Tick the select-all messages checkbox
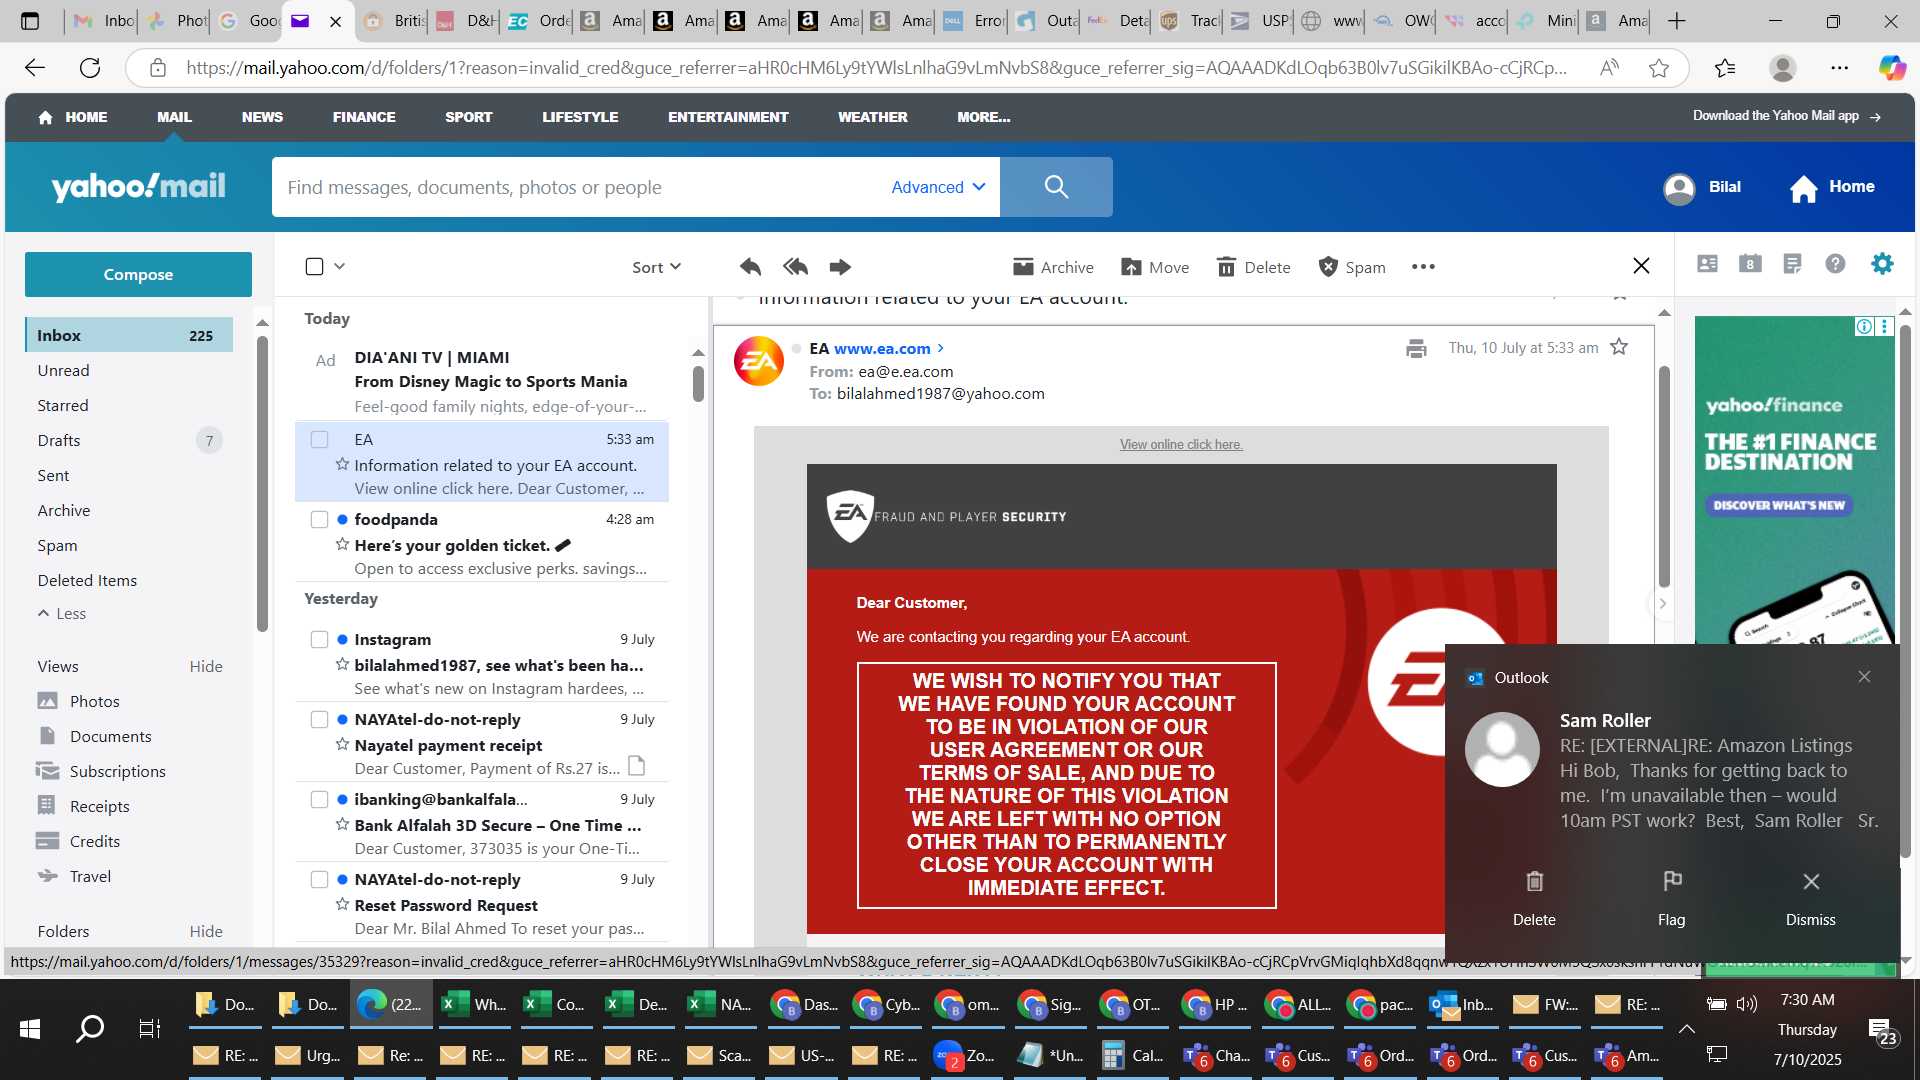This screenshot has height=1080, width=1920. pos(314,266)
